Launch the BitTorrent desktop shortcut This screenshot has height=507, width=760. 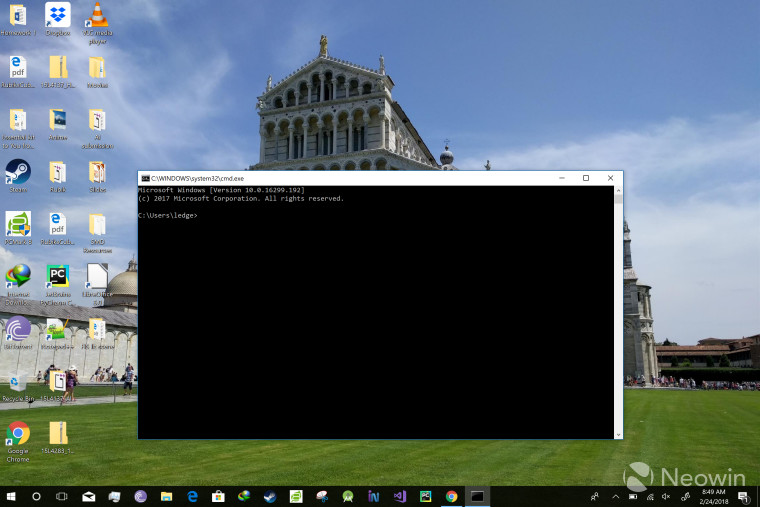click(18, 333)
